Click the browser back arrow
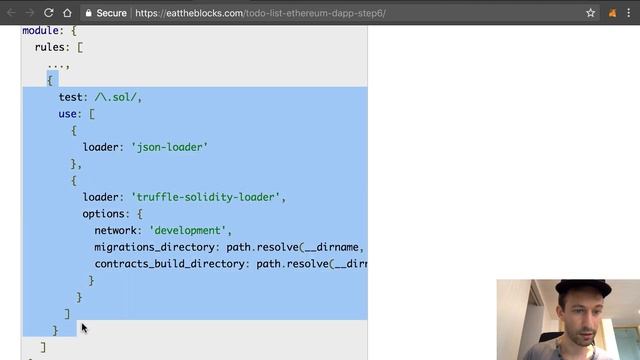This screenshot has width=640, height=360. click(11, 13)
